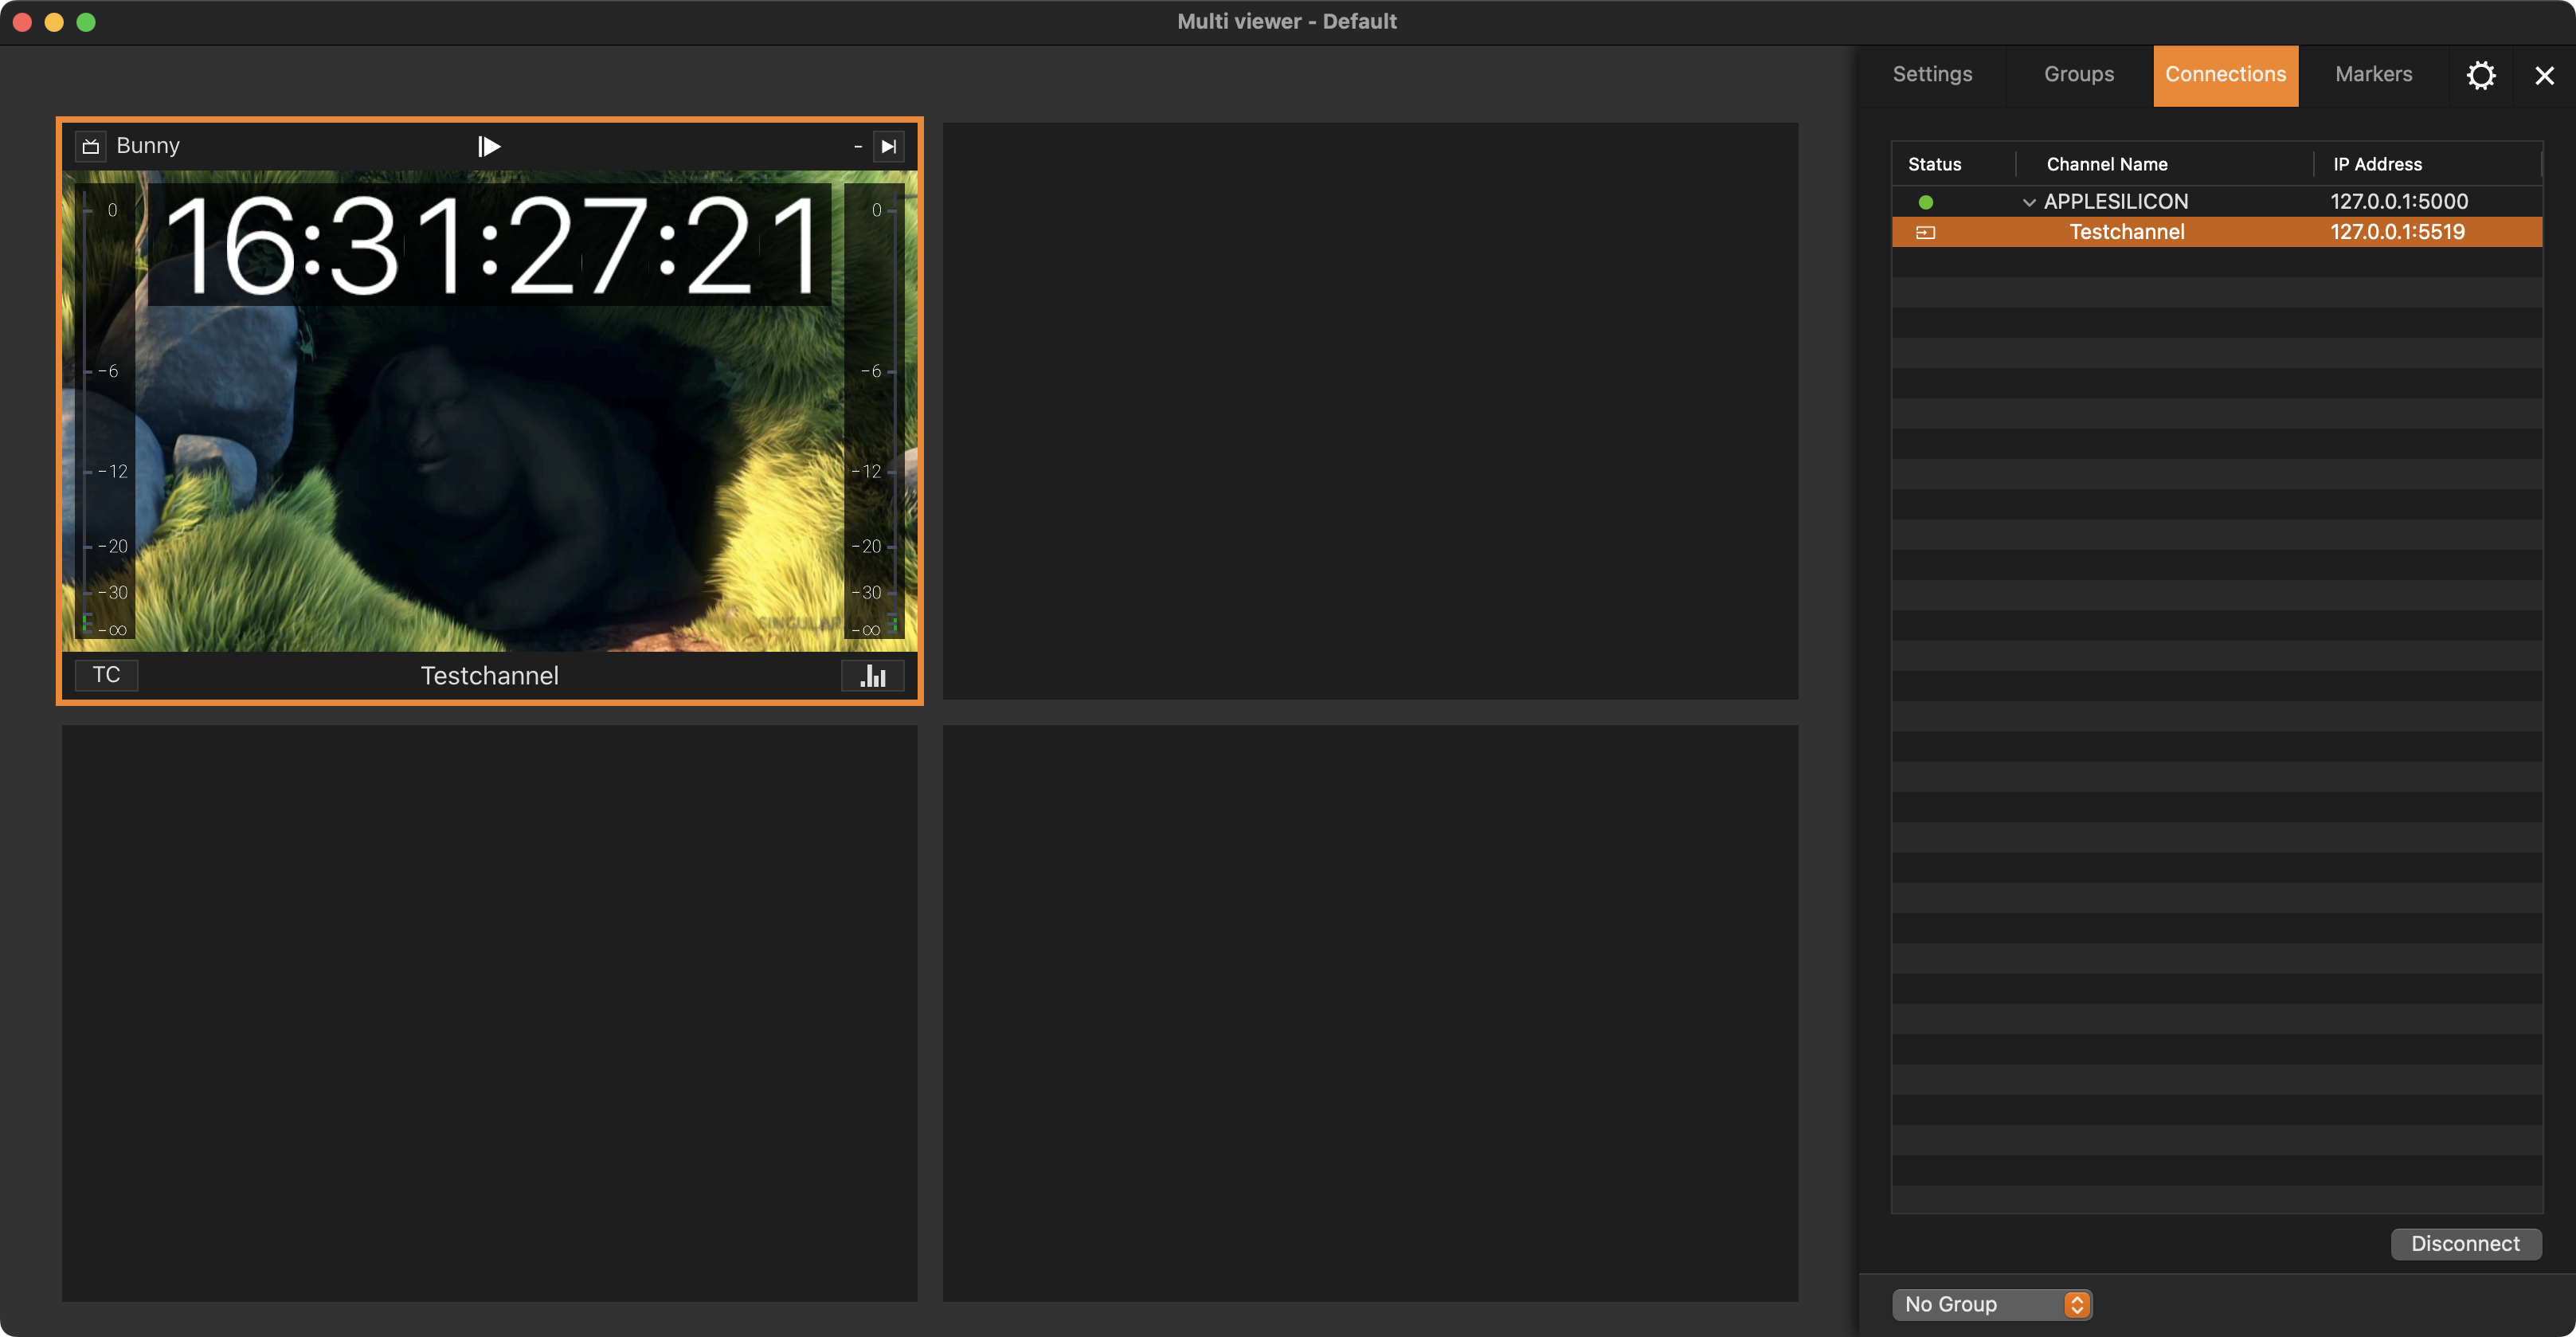
Task: Select the APPLESILICON row name
Action: tap(2115, 202)
